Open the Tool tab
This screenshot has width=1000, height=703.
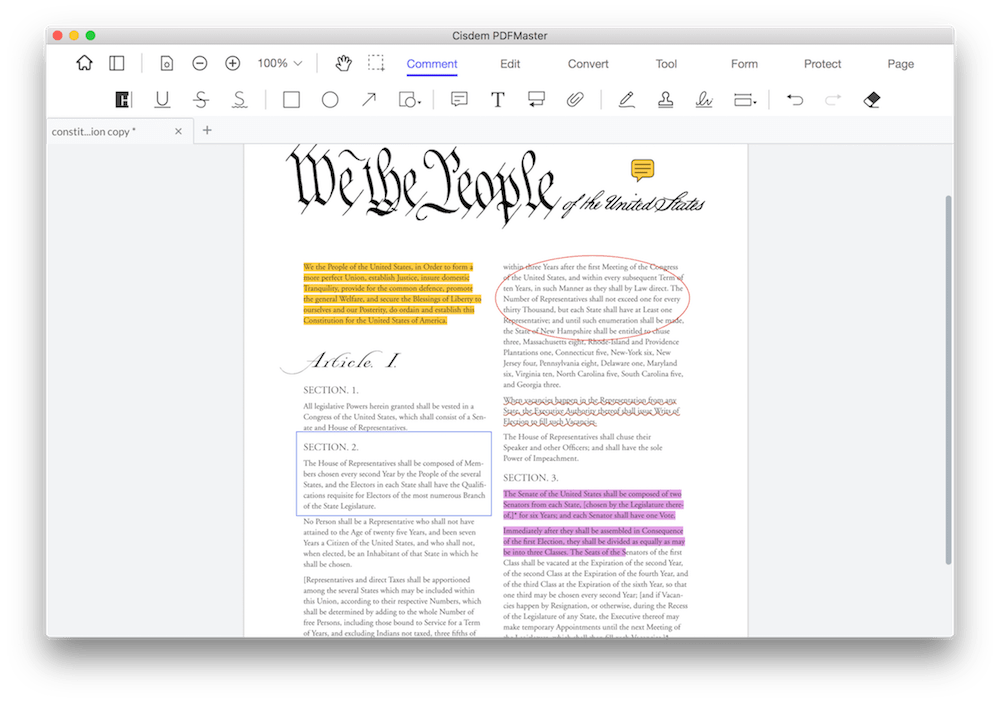click(x=666, y=64)
